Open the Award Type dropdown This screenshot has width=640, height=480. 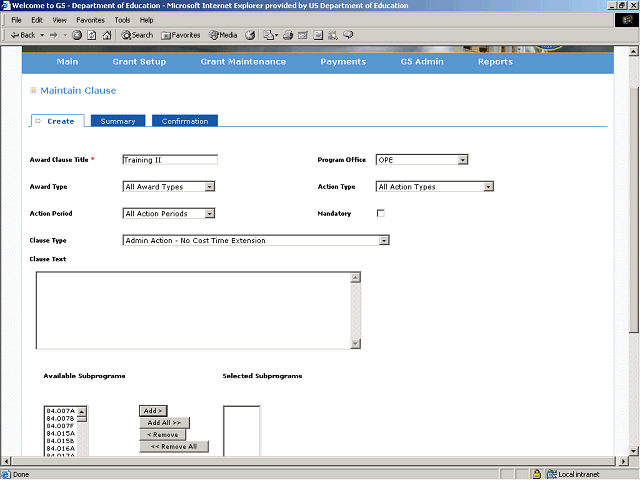click(x=169, y=187)
